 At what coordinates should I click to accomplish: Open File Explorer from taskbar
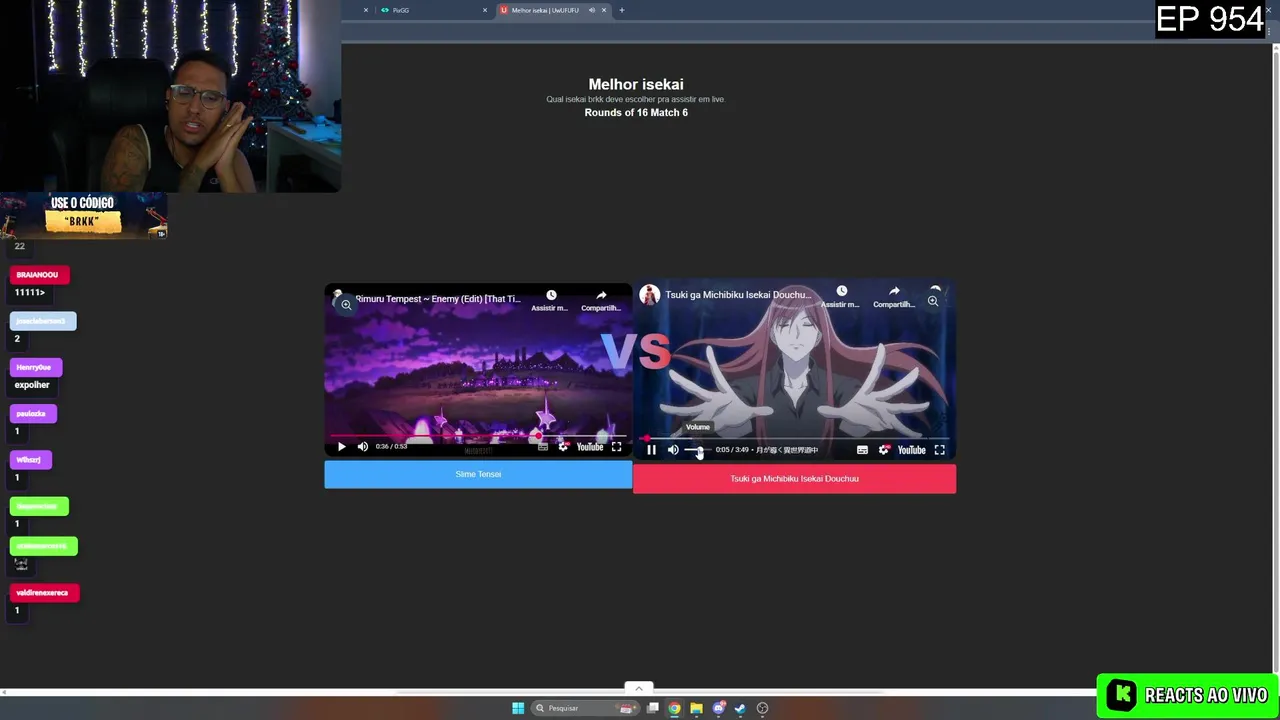click(x=696, y=708)
